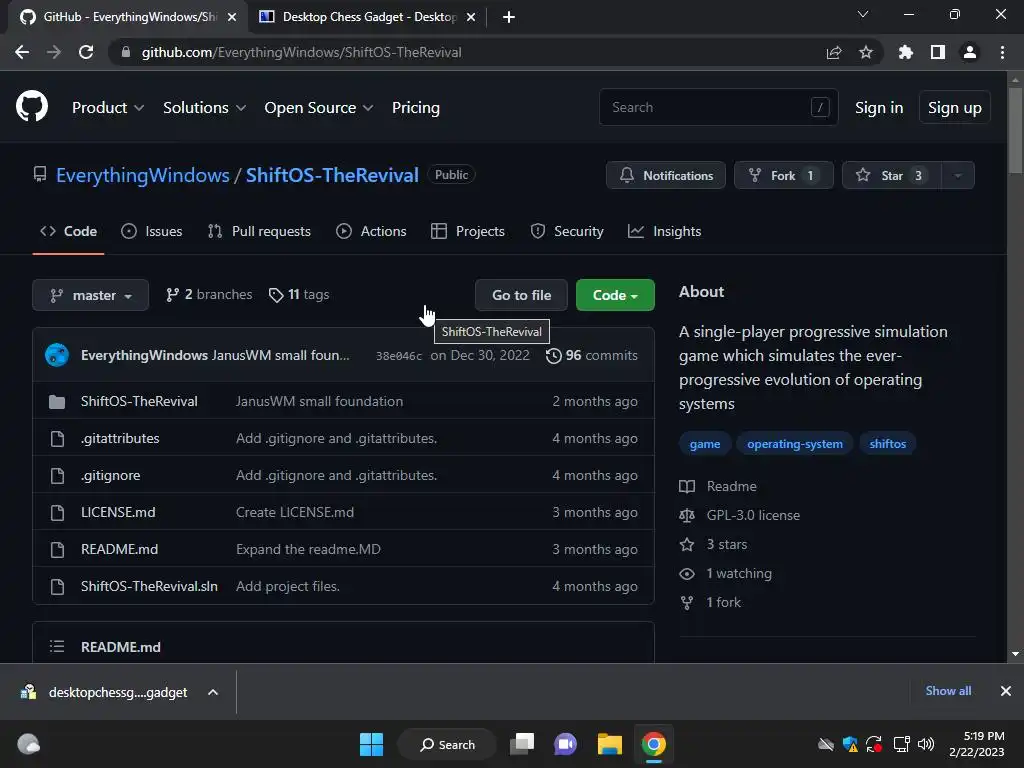Viewport: 1024px width, 768px height.
Task: Click the GitHub search field
Action: click(718, 107)
